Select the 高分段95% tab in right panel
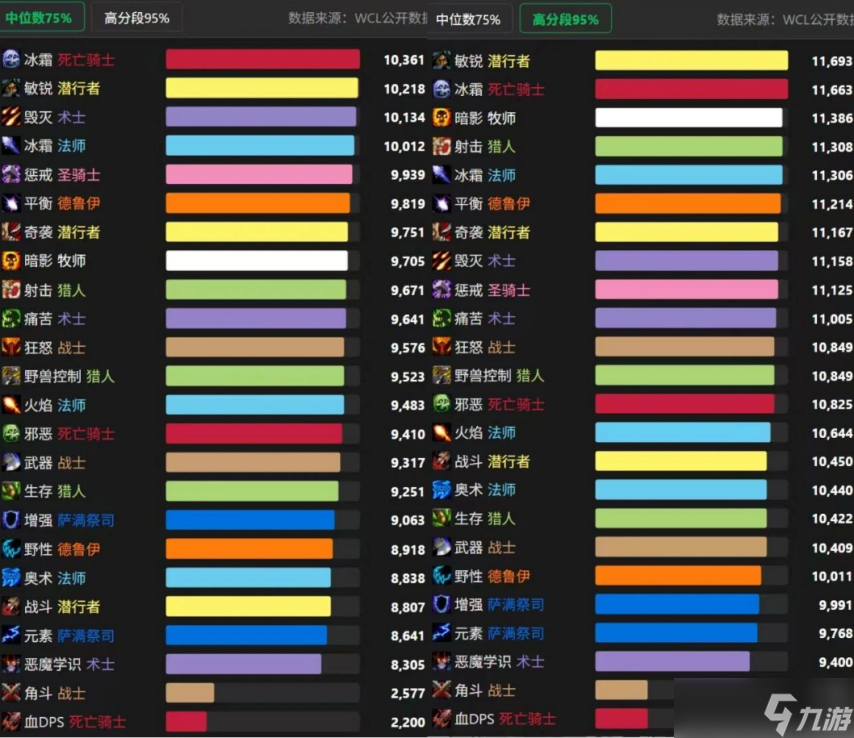Image resolution: width=854 pixels, height=738 pixels. 565,20
